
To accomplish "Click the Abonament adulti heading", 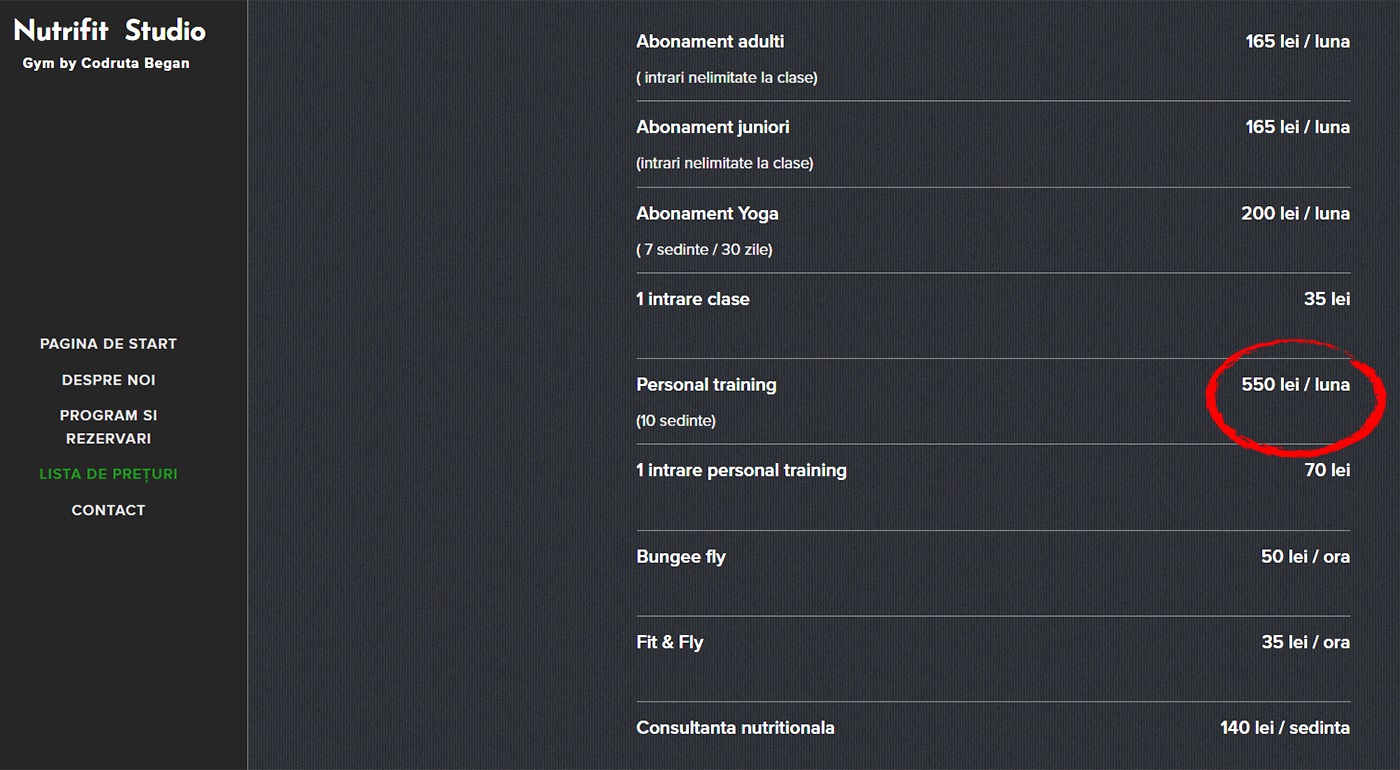I will (710, 42).
